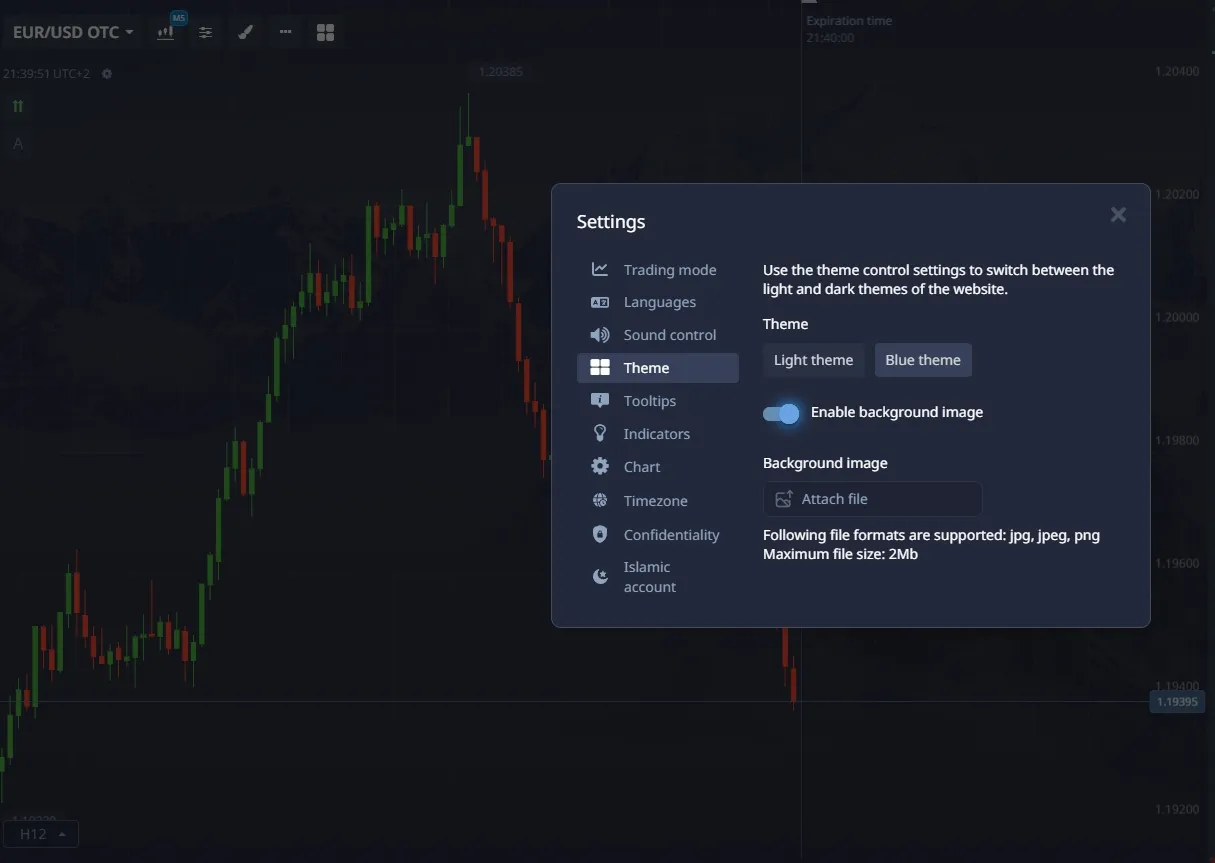1215x863 pixels.
Task: Open the chart type candlestick icon
Action: click(x=165, y=32)
